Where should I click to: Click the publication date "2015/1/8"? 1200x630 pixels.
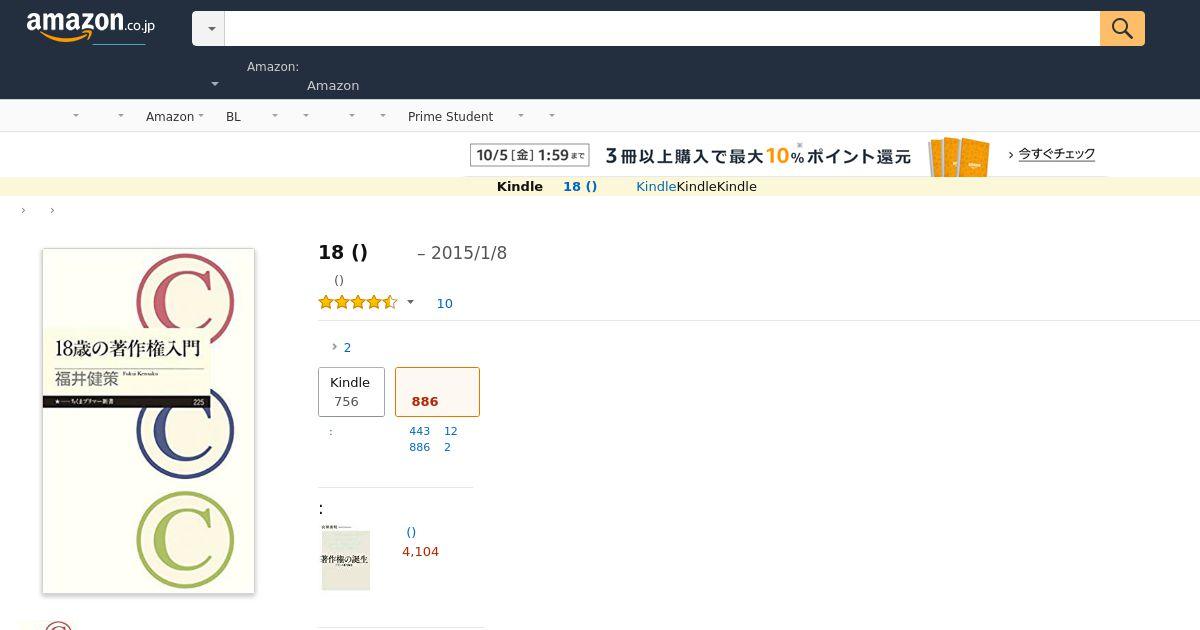point(469,253)
